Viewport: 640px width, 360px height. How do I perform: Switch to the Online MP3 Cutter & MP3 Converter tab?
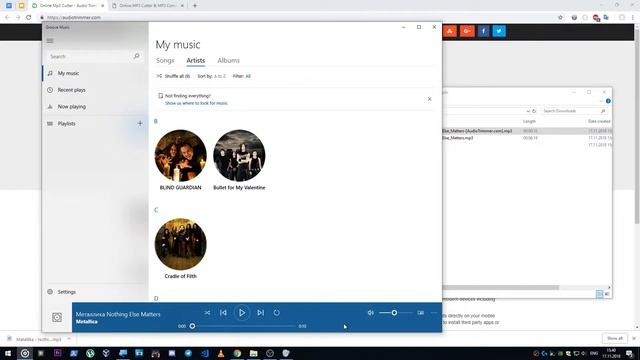click(148, 6)
